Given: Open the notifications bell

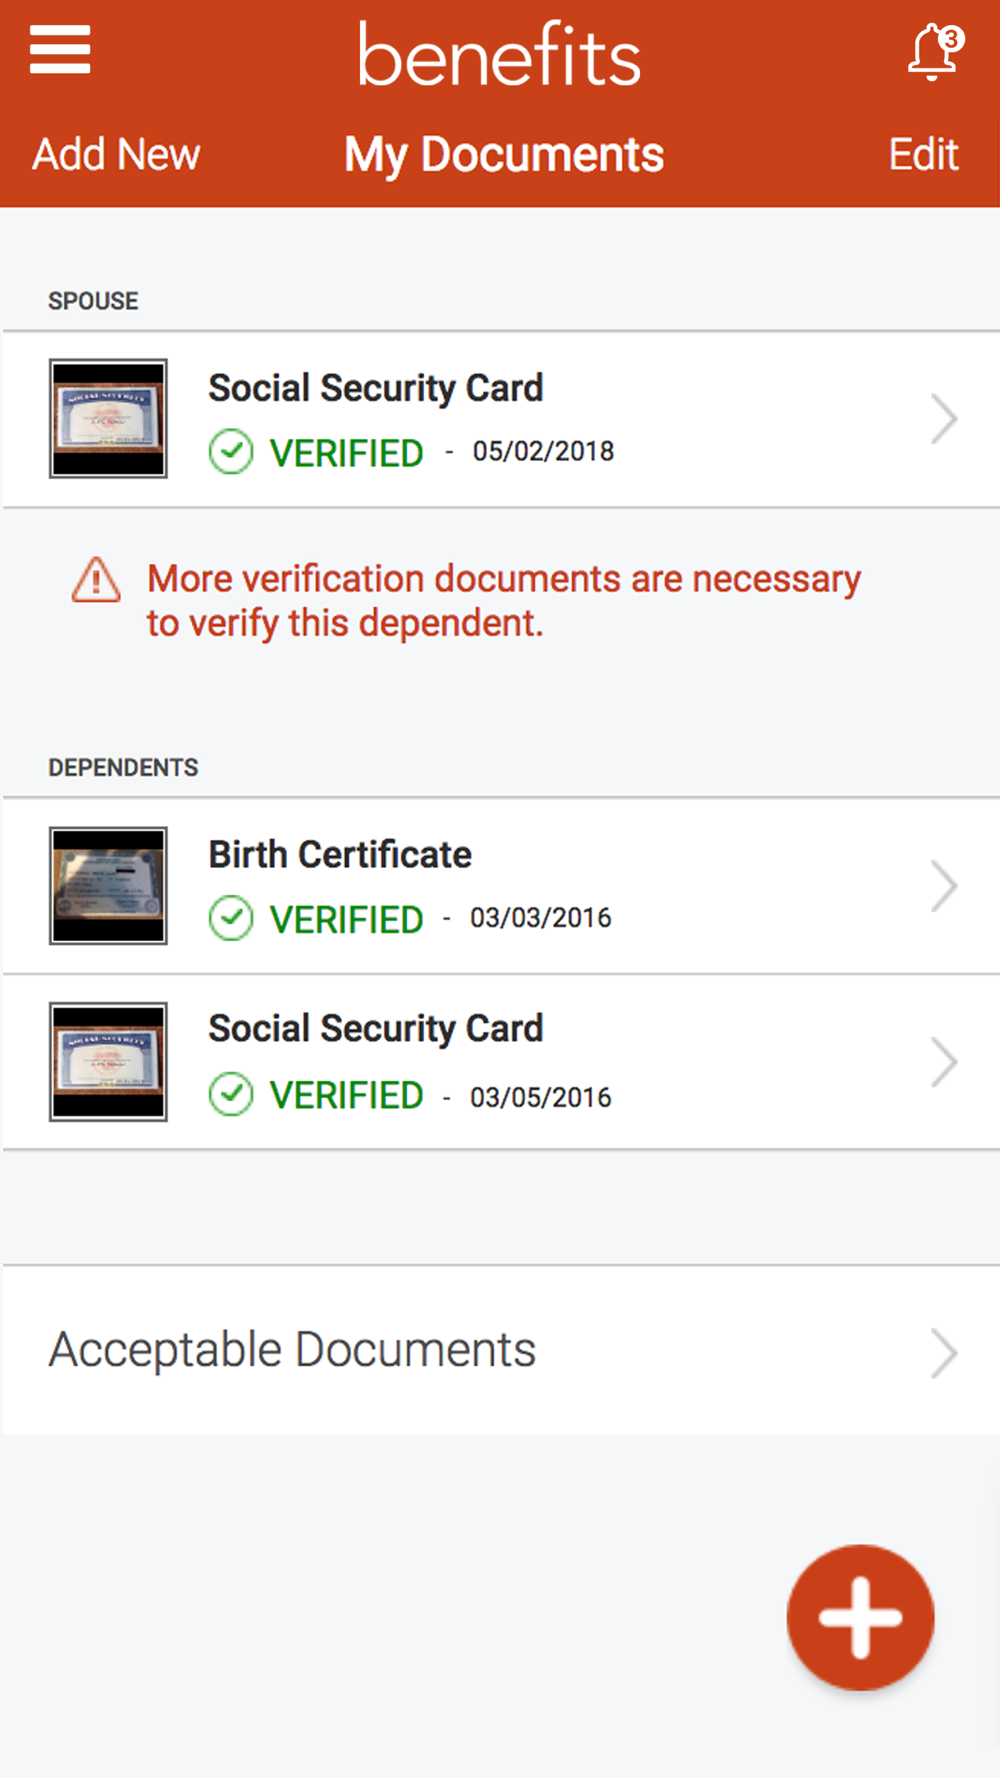Looking at the screenshot, I should (934, 52).
